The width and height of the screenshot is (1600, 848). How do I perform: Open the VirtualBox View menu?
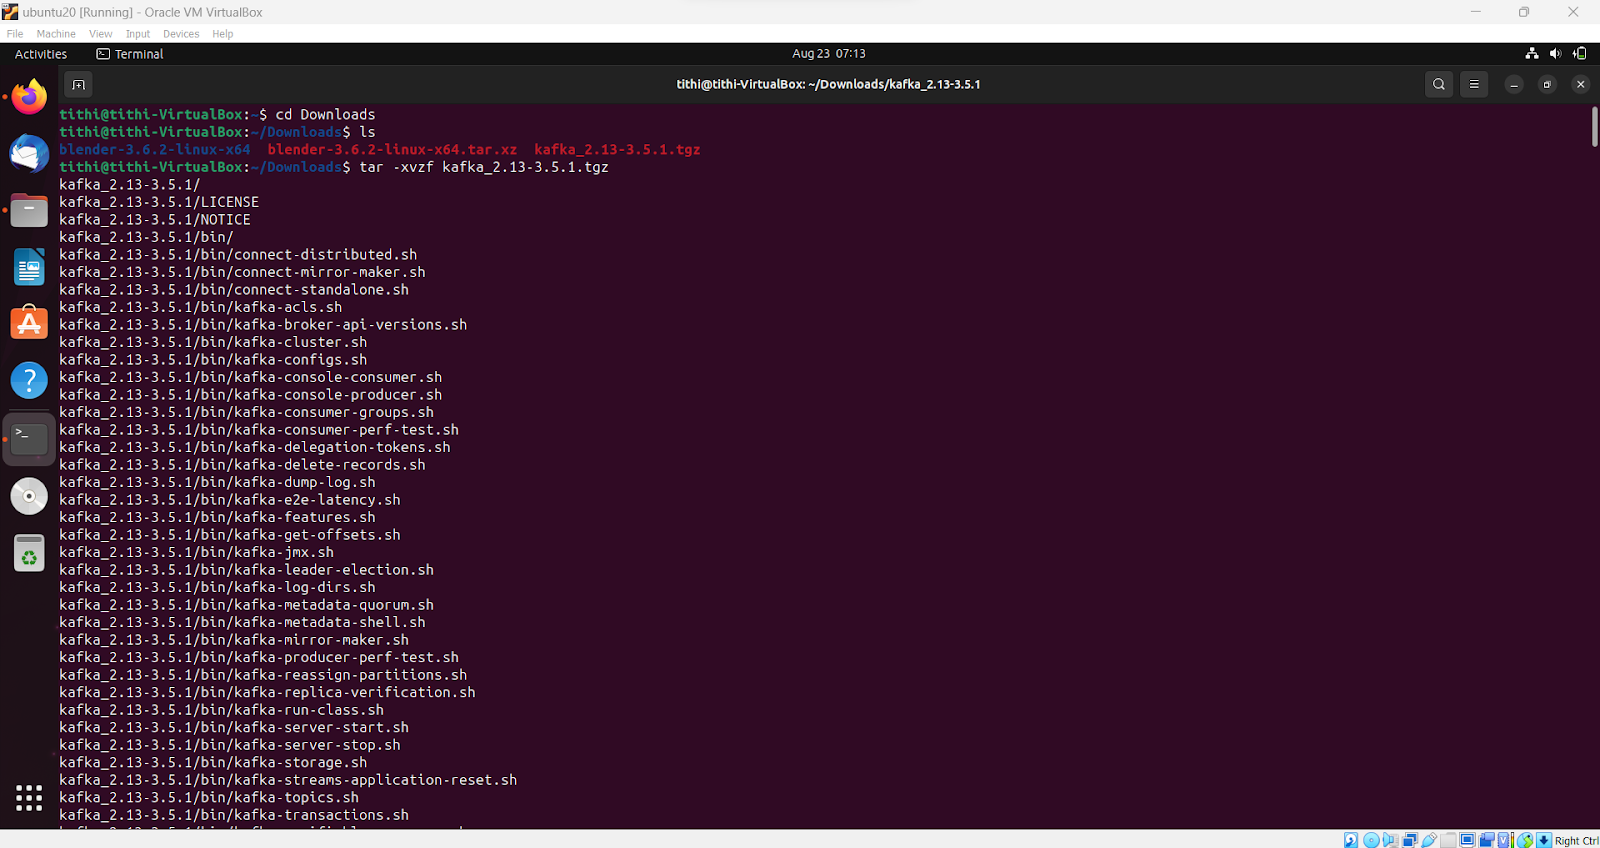(100, 34)
